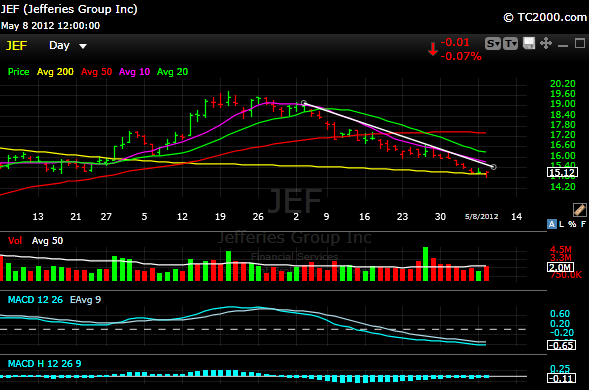589x390 pixels.
Task: Click the Vol indicator label
Action: pos(15,241)
